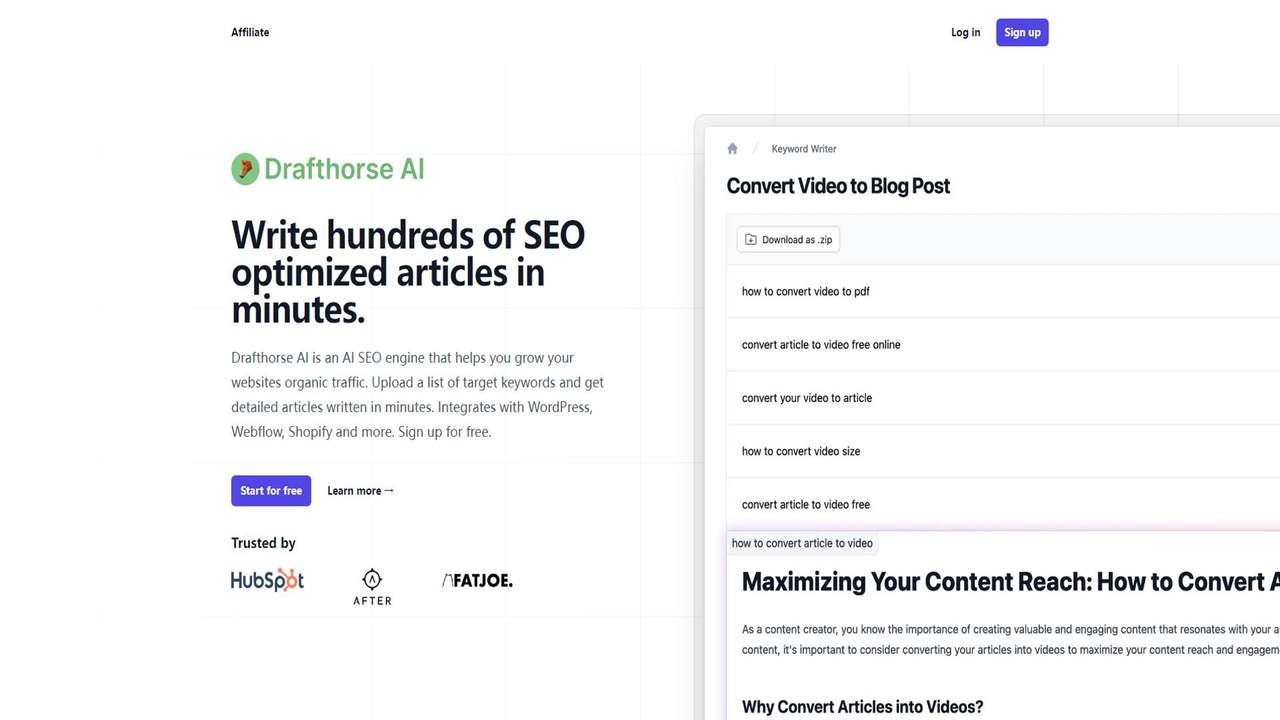Image resolution: width=1280 pixels, height=720 pixels.
Task: Follow the Learn more link
Action: coord(361,491)
